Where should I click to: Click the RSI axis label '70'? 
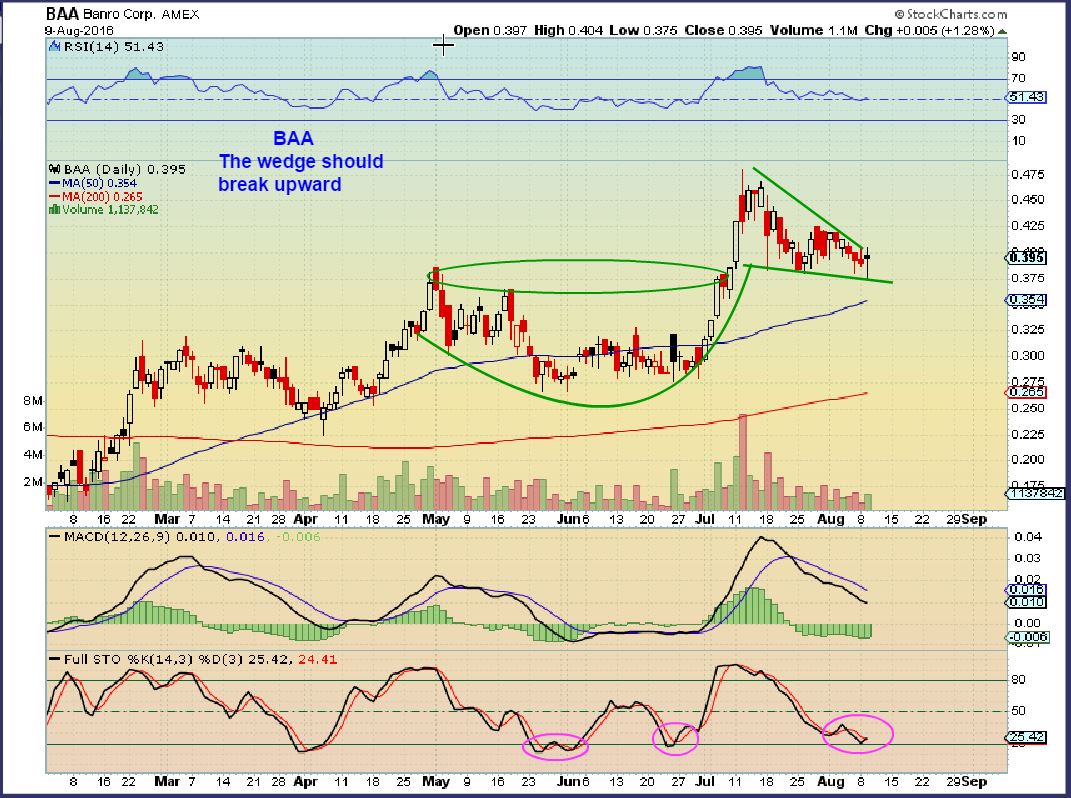(1018, 78)
